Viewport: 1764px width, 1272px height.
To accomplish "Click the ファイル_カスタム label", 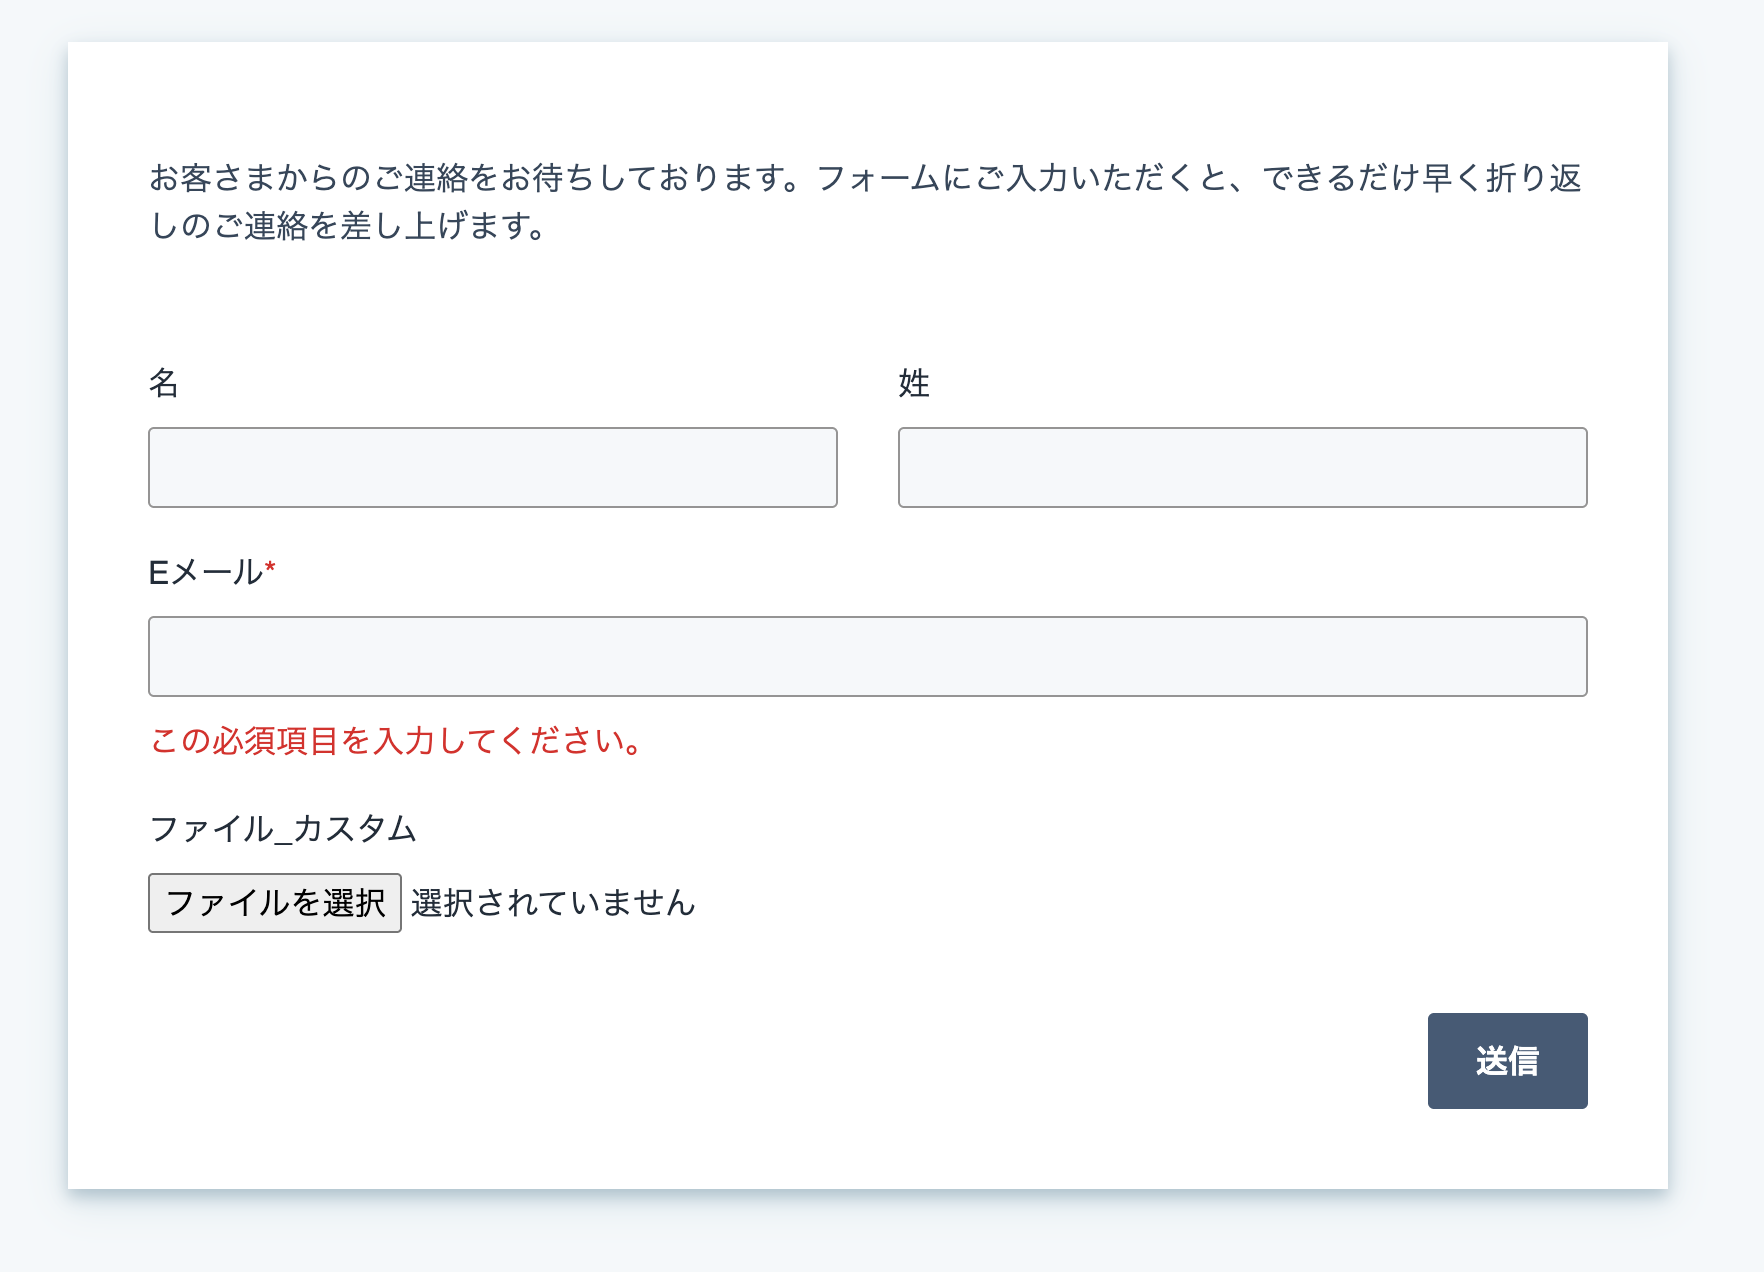I will pos(283,829).
